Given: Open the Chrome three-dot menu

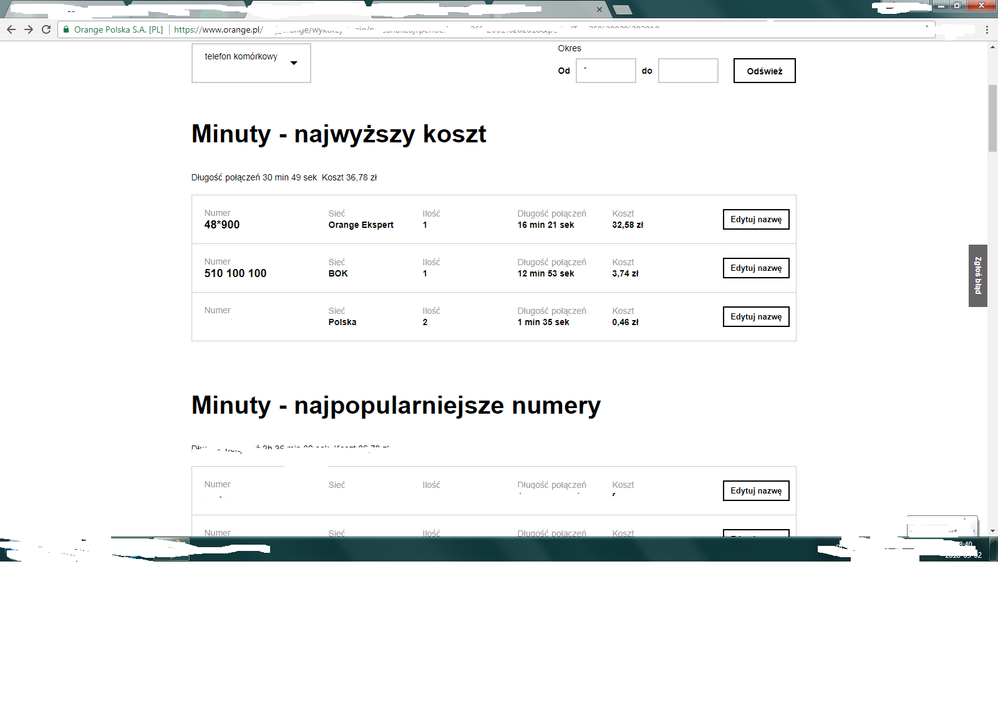Looking at the screenshot, I should point(986,29).
